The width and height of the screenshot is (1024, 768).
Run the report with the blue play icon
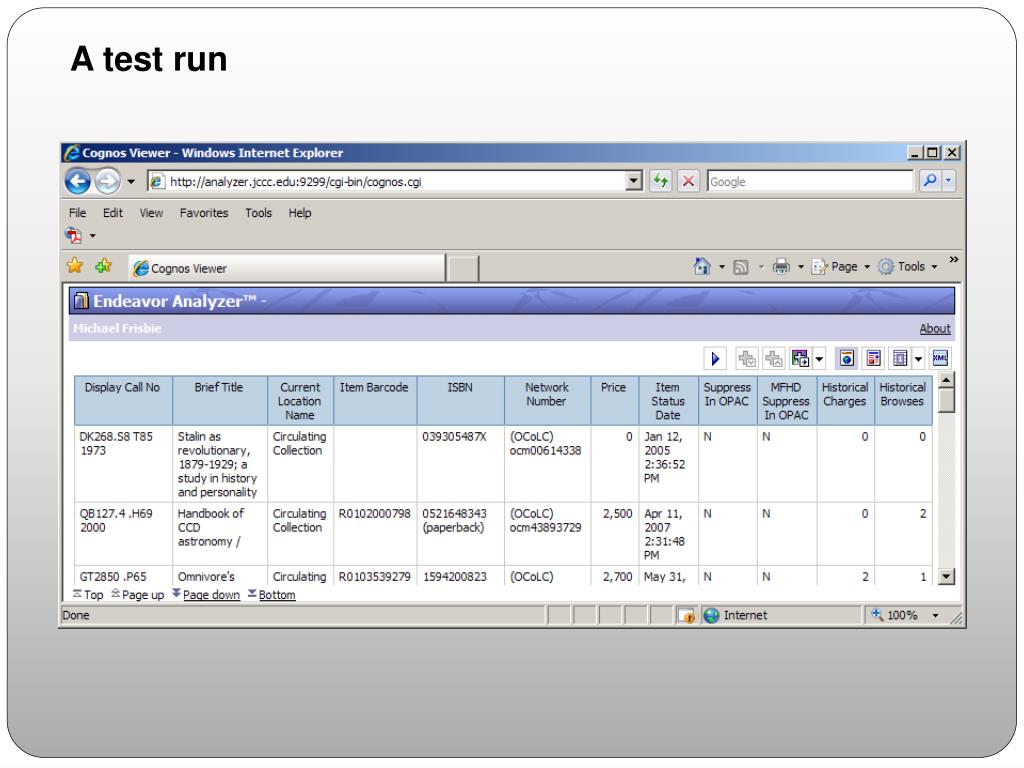[715, 359]
